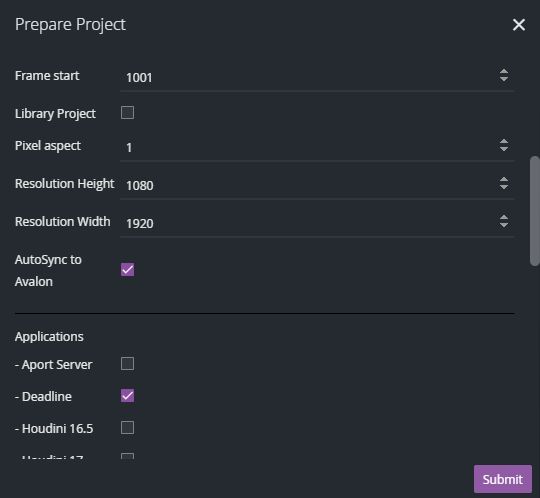Click the Applications section heading
Screen dimensions: 540x498
point(49,337)
